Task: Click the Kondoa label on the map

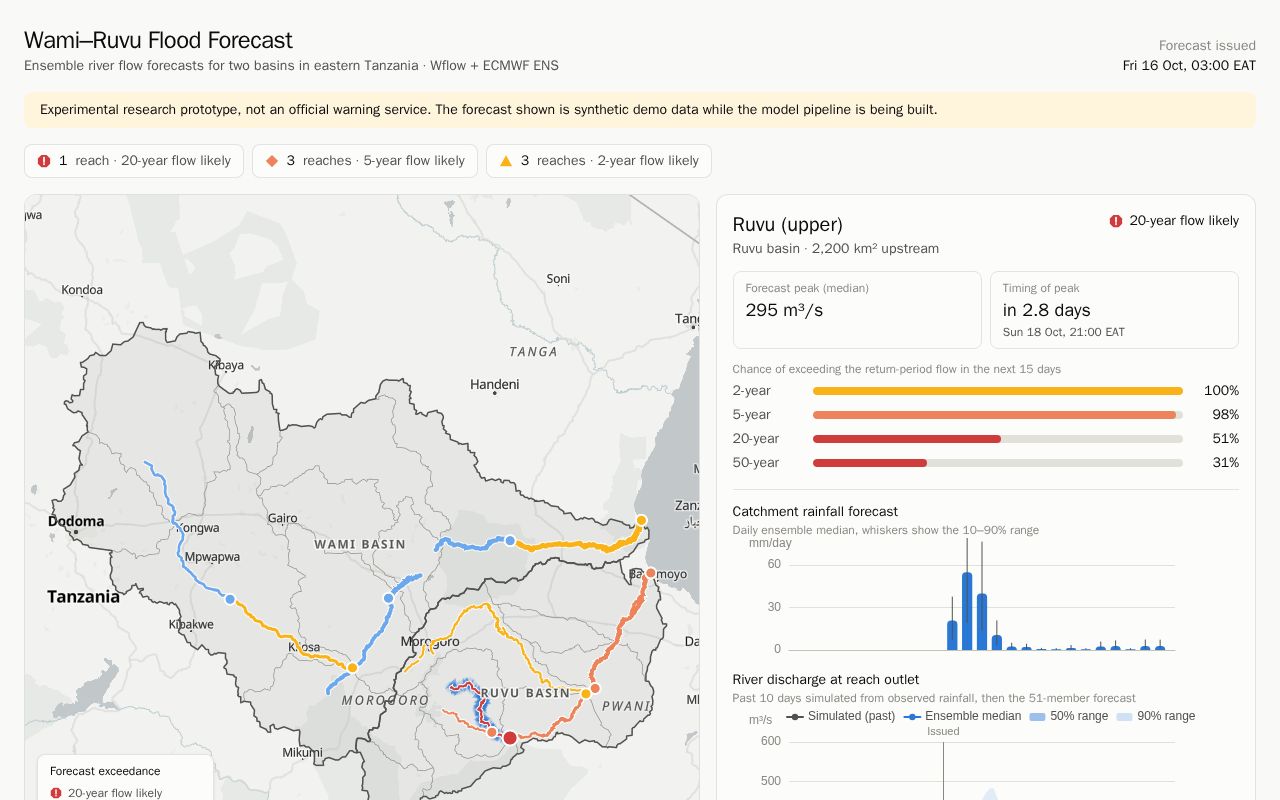Action: 82,290
